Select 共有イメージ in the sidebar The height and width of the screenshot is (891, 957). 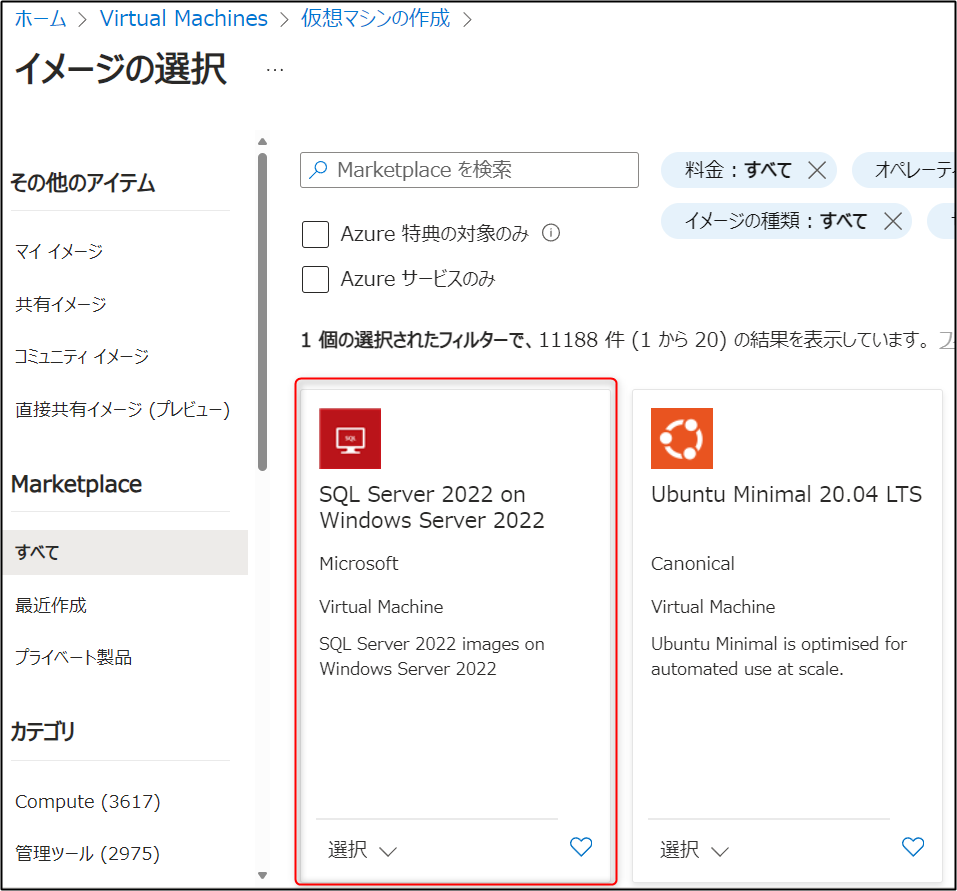61,304
